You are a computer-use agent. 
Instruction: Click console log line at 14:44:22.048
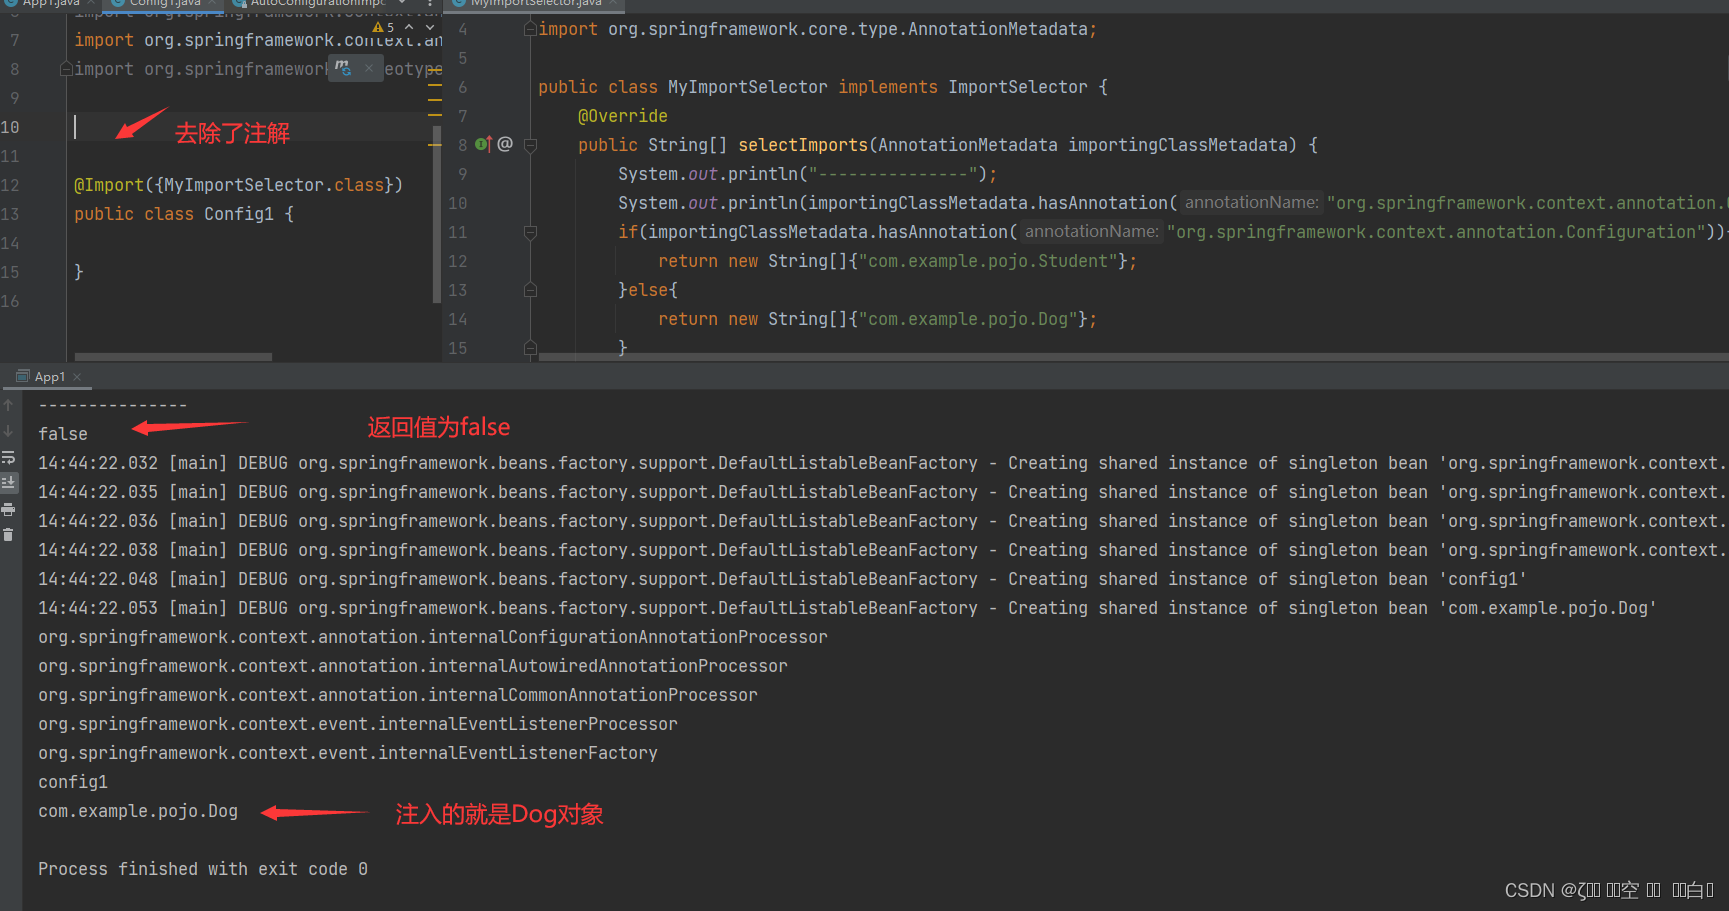[782, 579]
